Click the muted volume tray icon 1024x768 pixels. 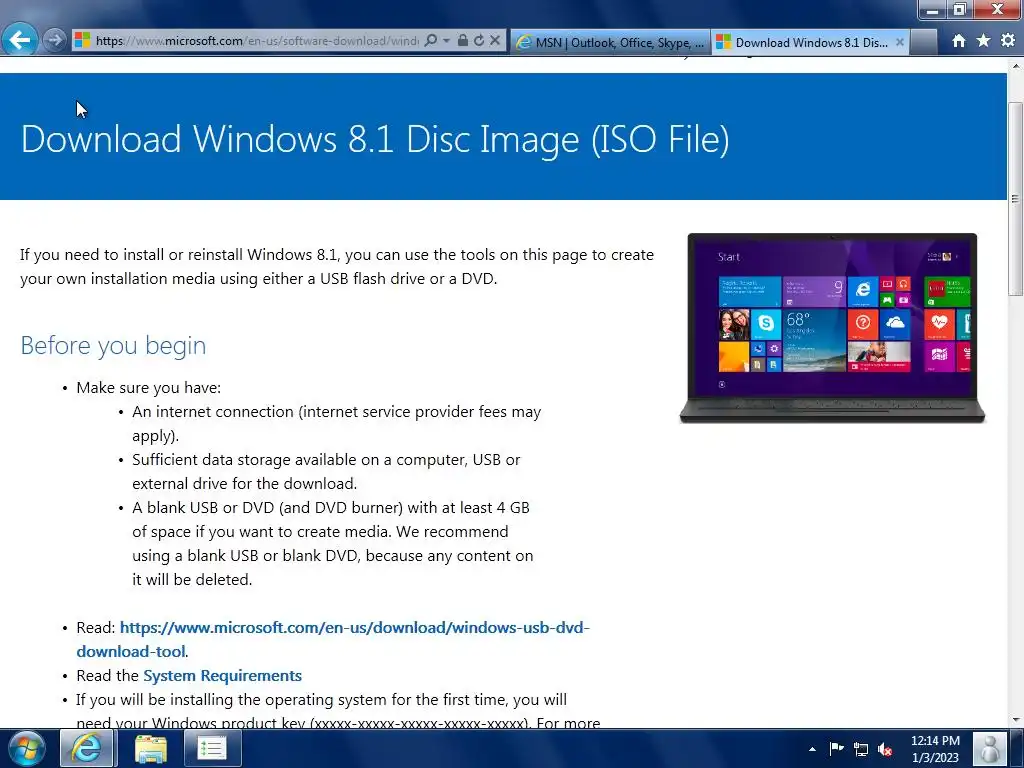(x=886, y=749)
